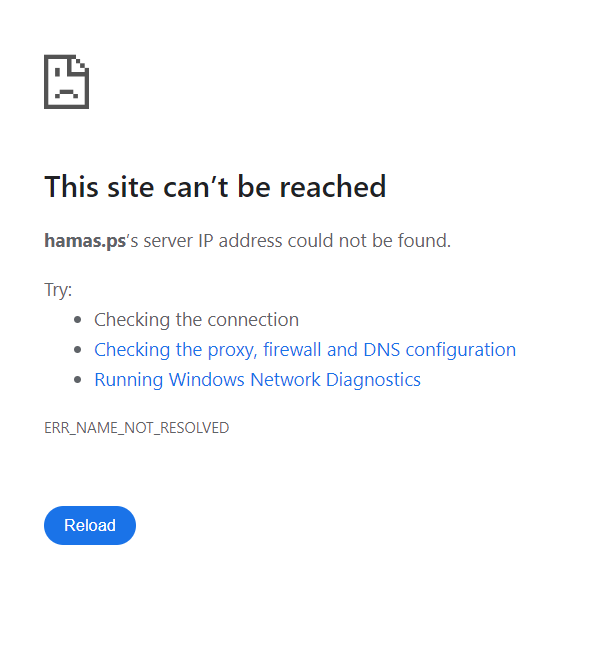Click the word "firewall" in the blue link
The height and width of the screenshot is (652, 598).
292,350
